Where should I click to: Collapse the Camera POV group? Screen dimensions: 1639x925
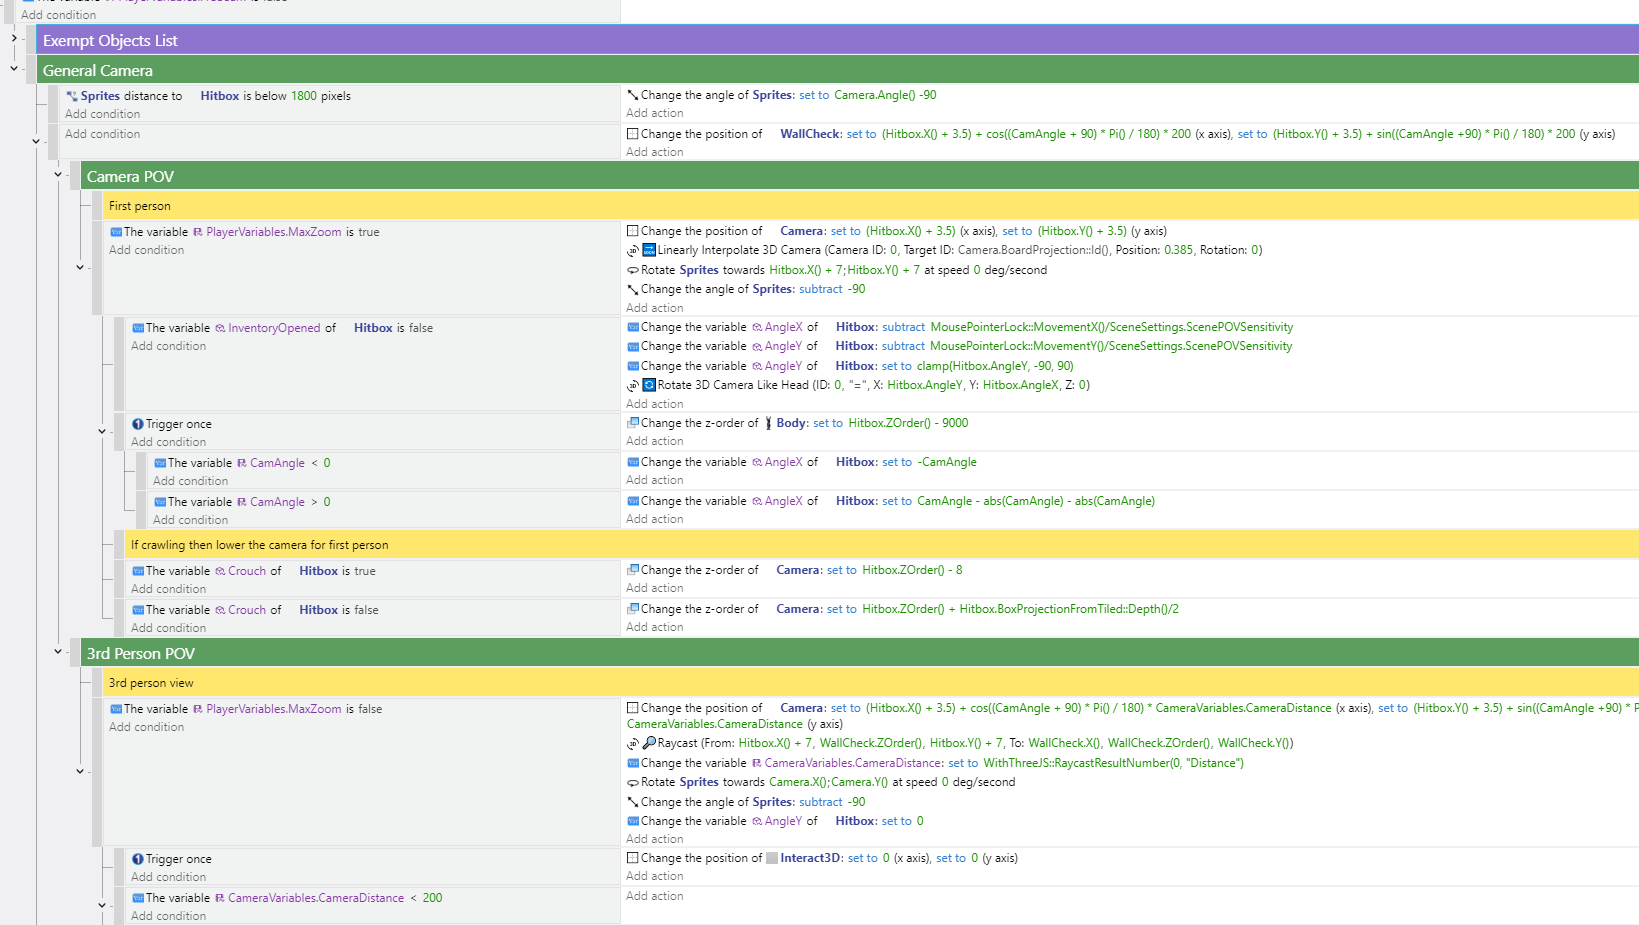point(58,175)
